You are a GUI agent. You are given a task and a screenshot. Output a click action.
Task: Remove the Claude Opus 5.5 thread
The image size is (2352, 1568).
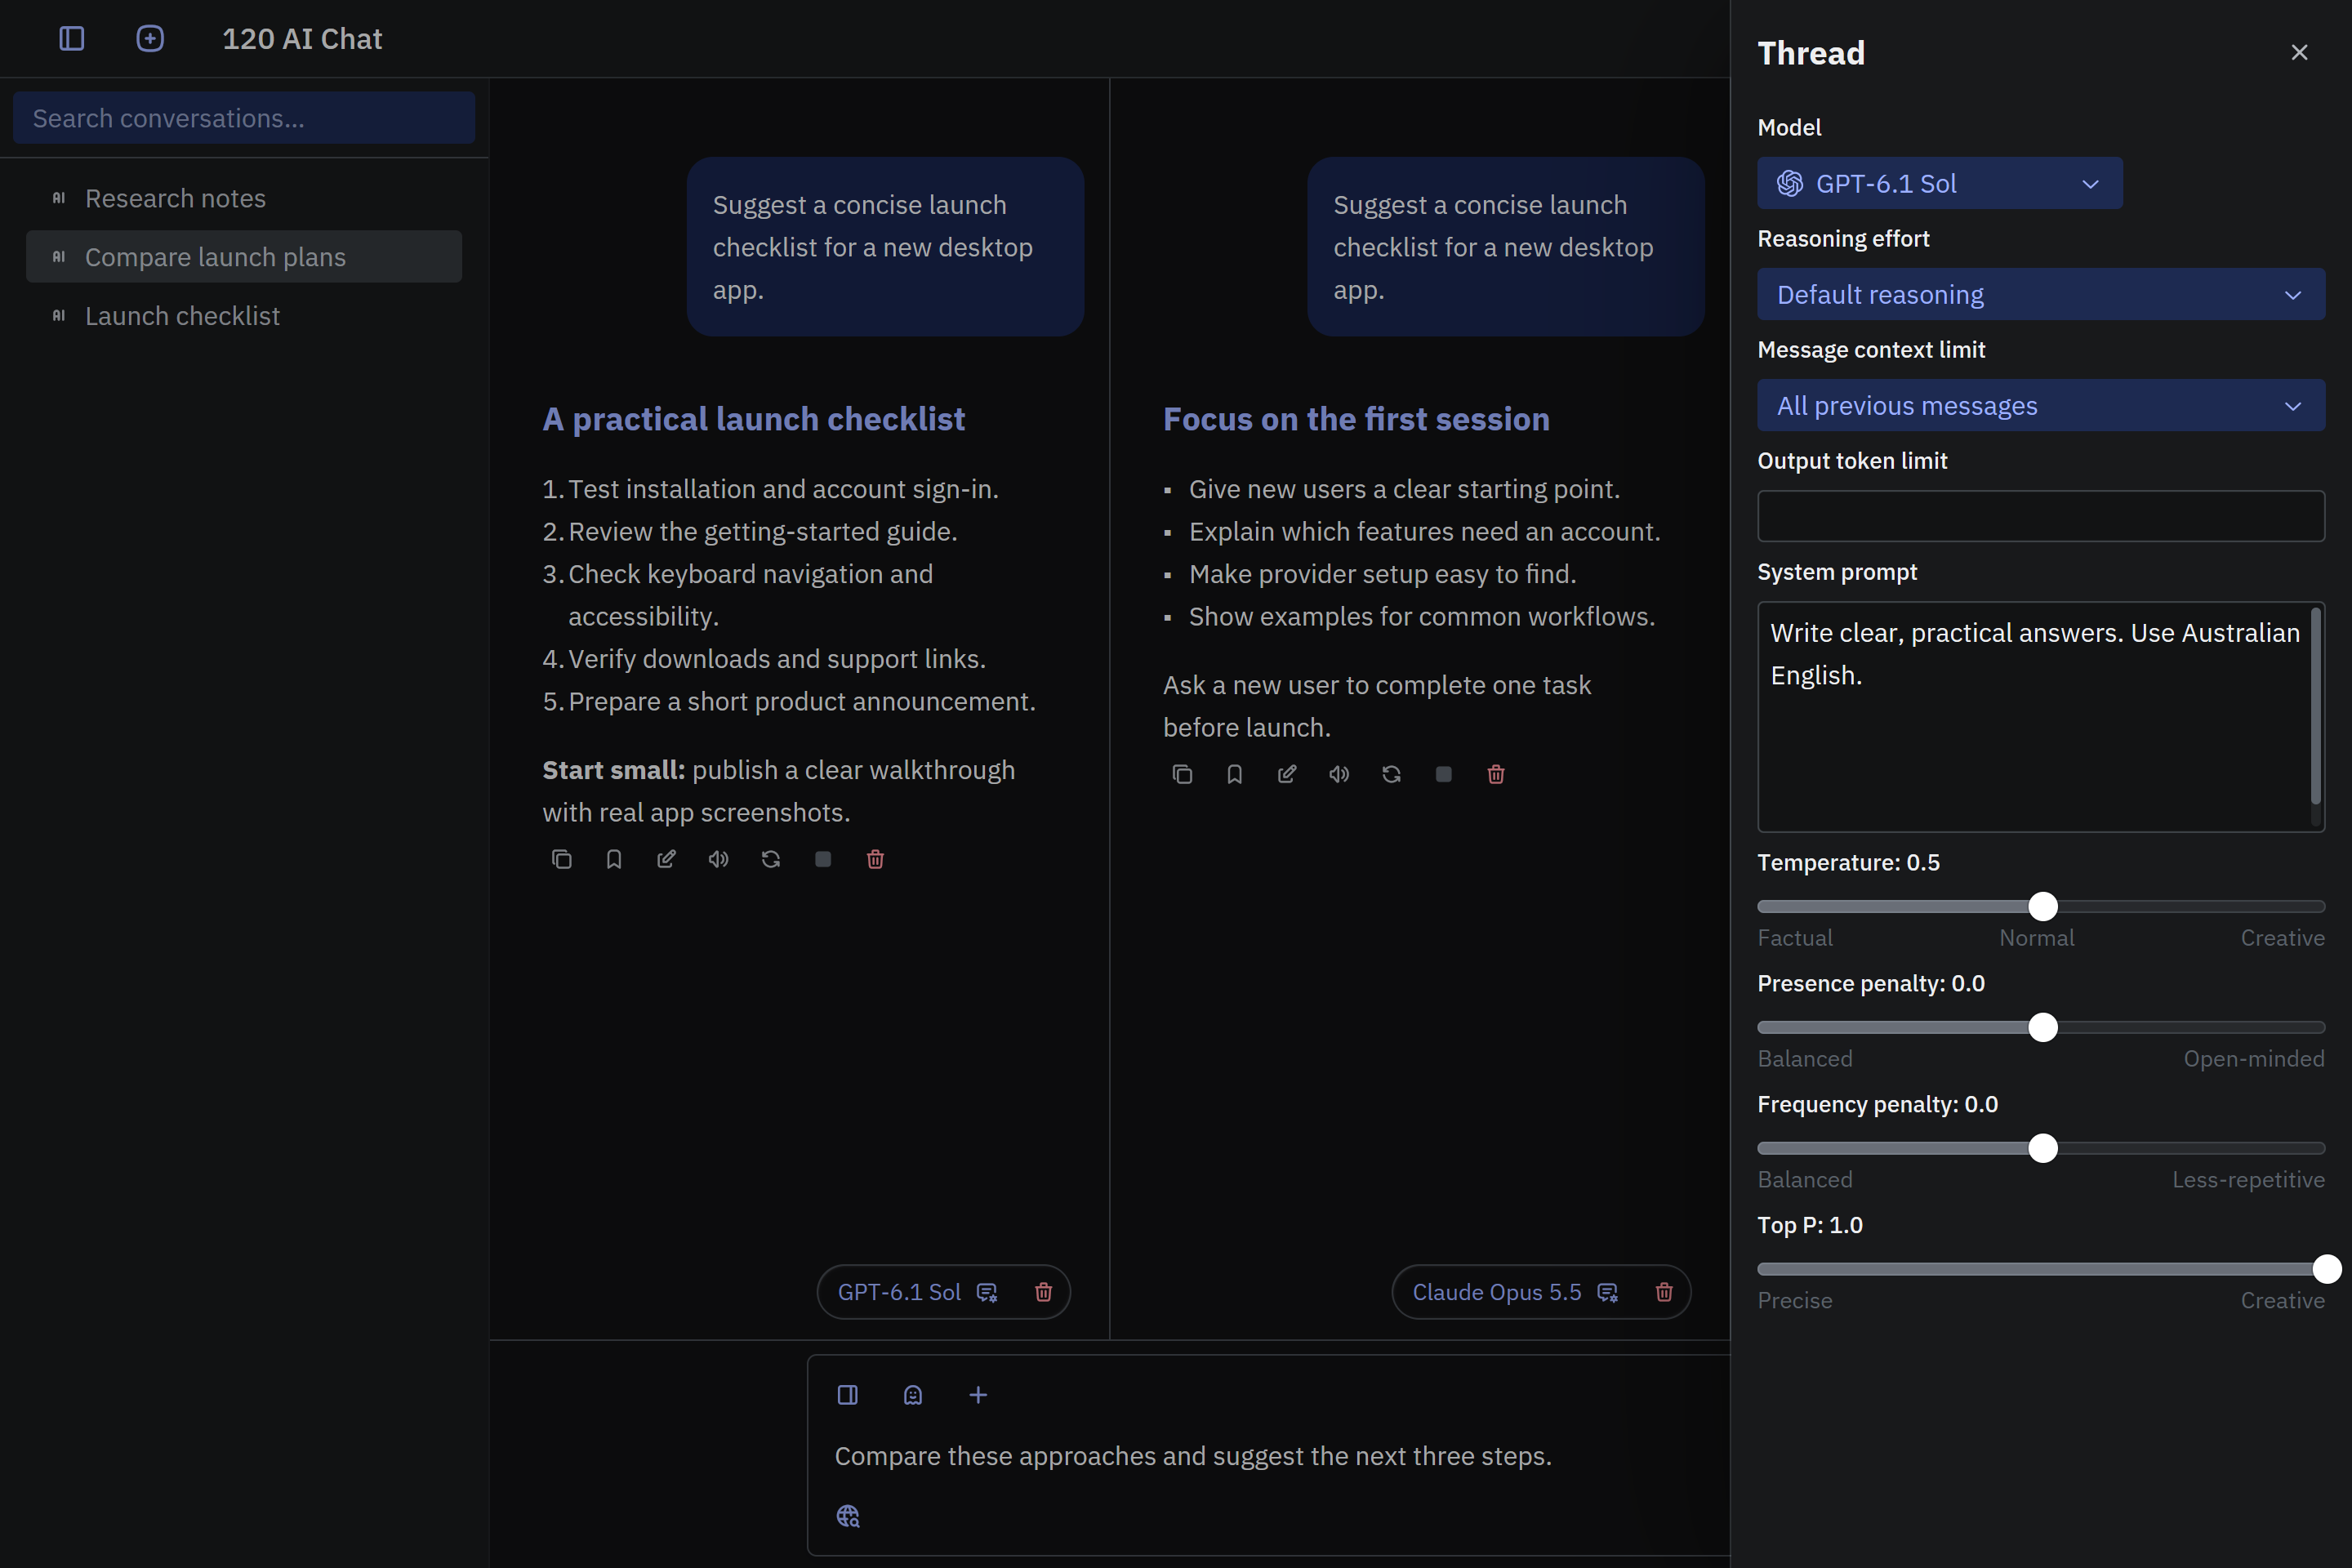click(1664, 1292)
